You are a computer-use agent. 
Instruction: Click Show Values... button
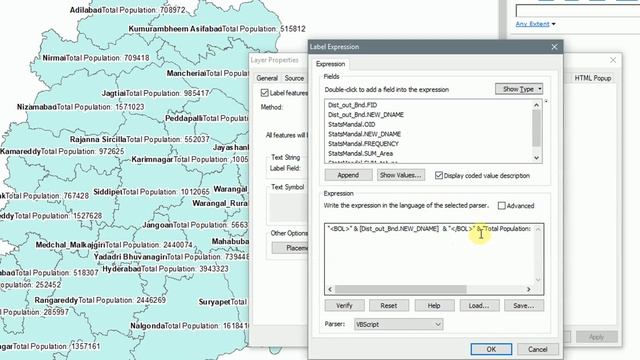point(400,175)
